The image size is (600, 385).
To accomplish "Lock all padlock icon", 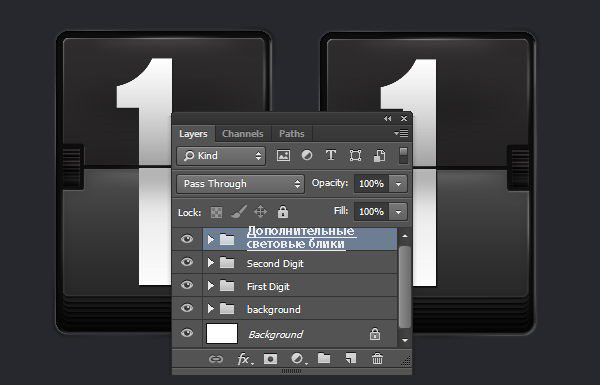I will coord(283,212).
